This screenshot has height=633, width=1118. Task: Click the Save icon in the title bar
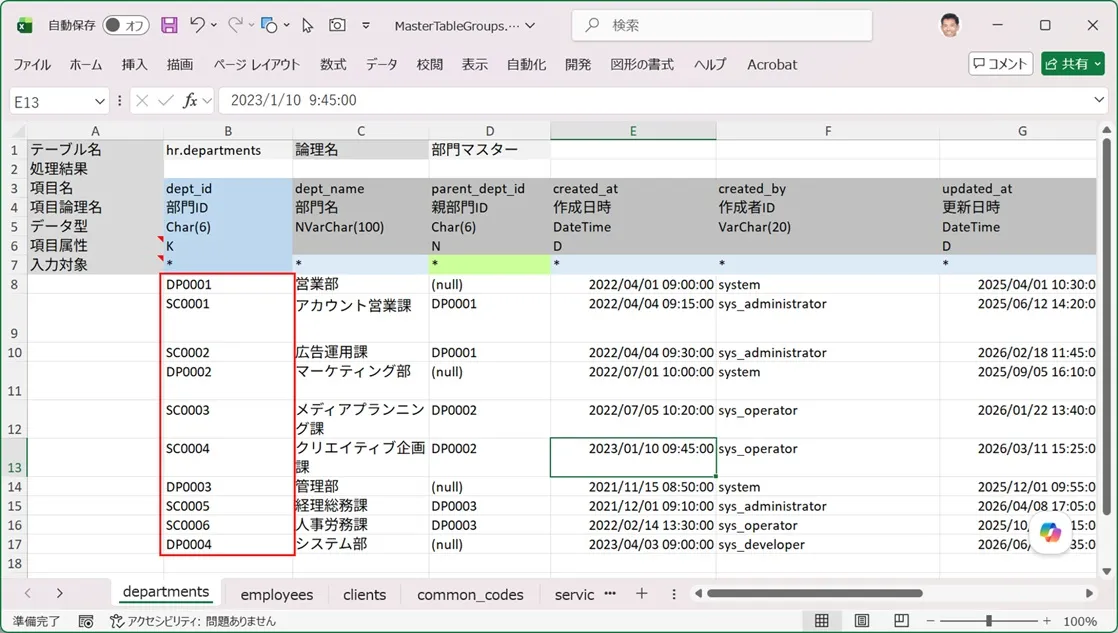169,26
